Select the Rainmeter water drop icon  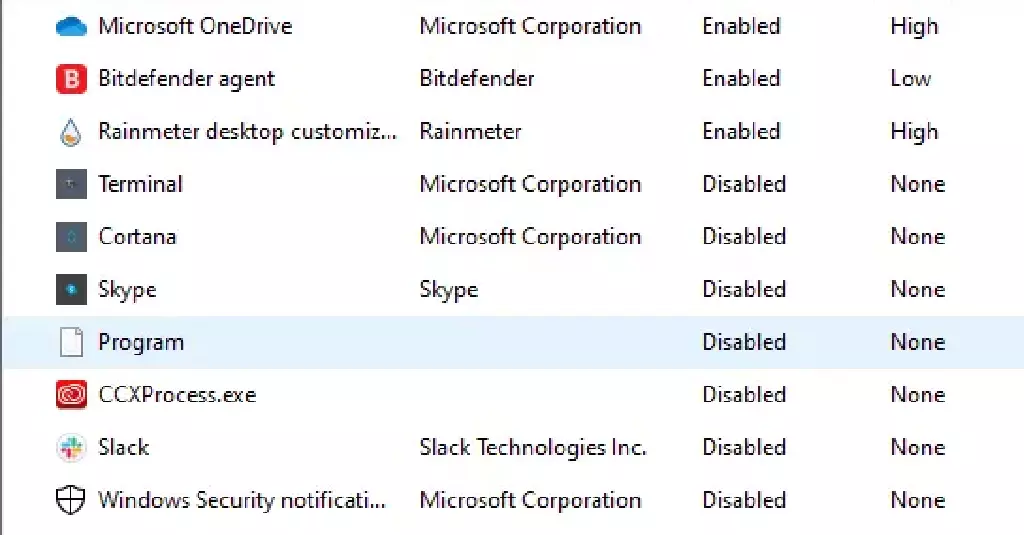click(x=71, y=132)
